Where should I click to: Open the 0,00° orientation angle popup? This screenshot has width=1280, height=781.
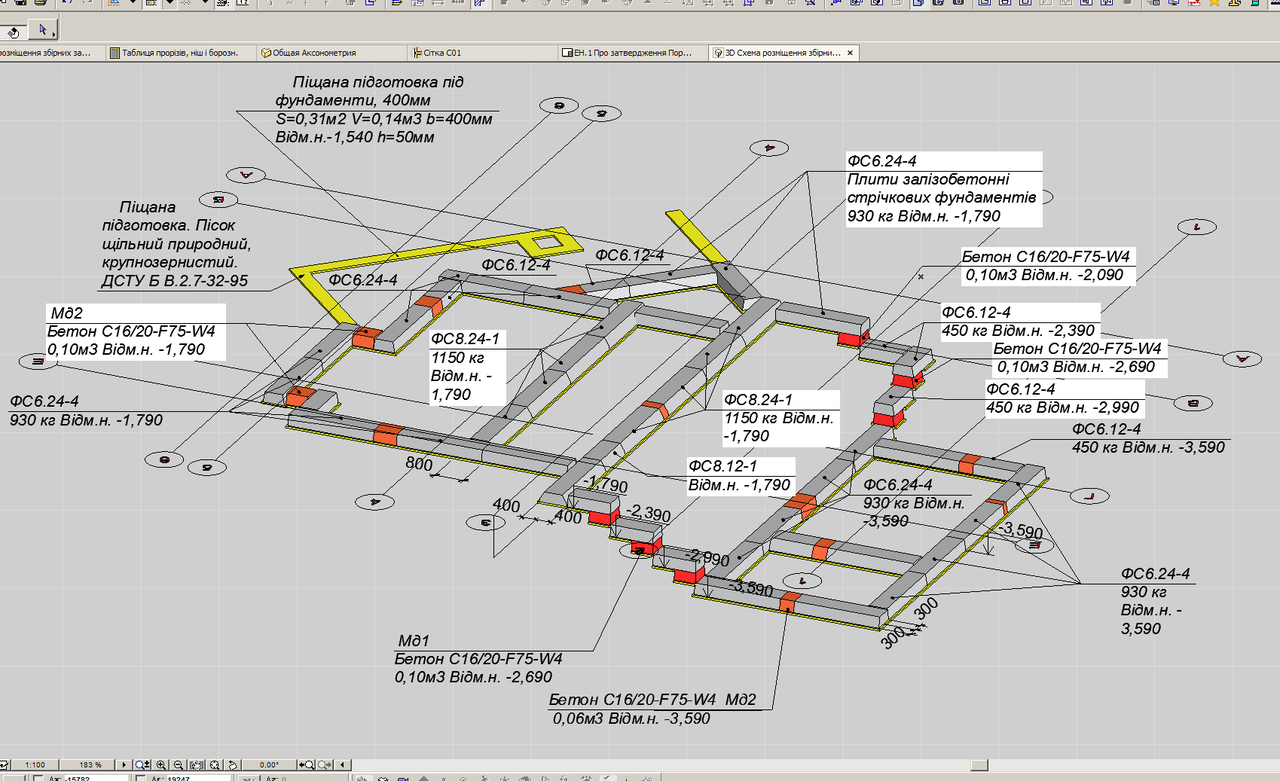click(x=268, y=765)
